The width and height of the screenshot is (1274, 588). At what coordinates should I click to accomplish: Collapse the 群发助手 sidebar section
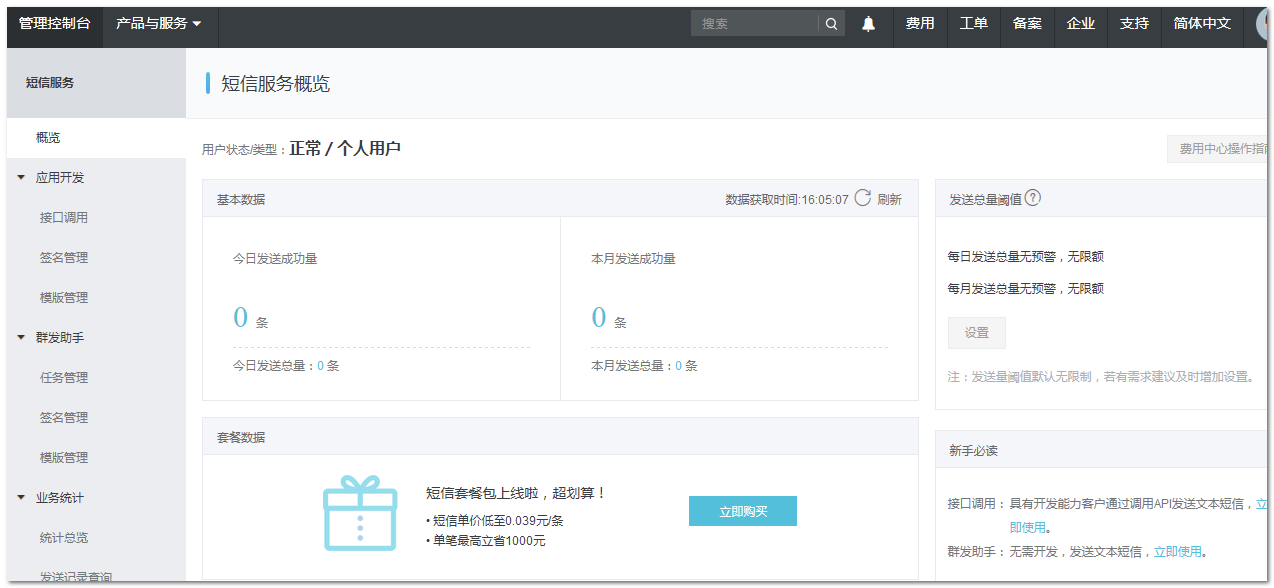[21, 338]
